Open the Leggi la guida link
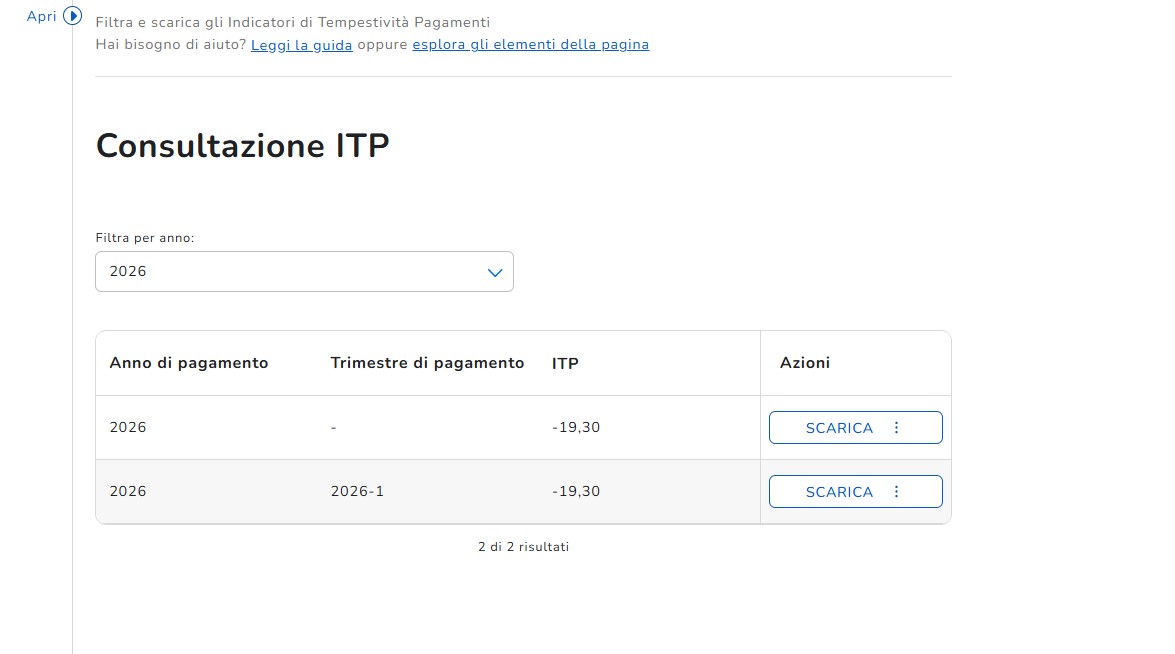 pos(301,44)
